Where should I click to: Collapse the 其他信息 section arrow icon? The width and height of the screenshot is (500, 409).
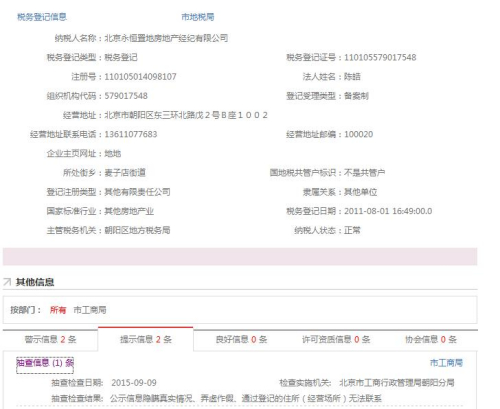click(x=7, y=282)
